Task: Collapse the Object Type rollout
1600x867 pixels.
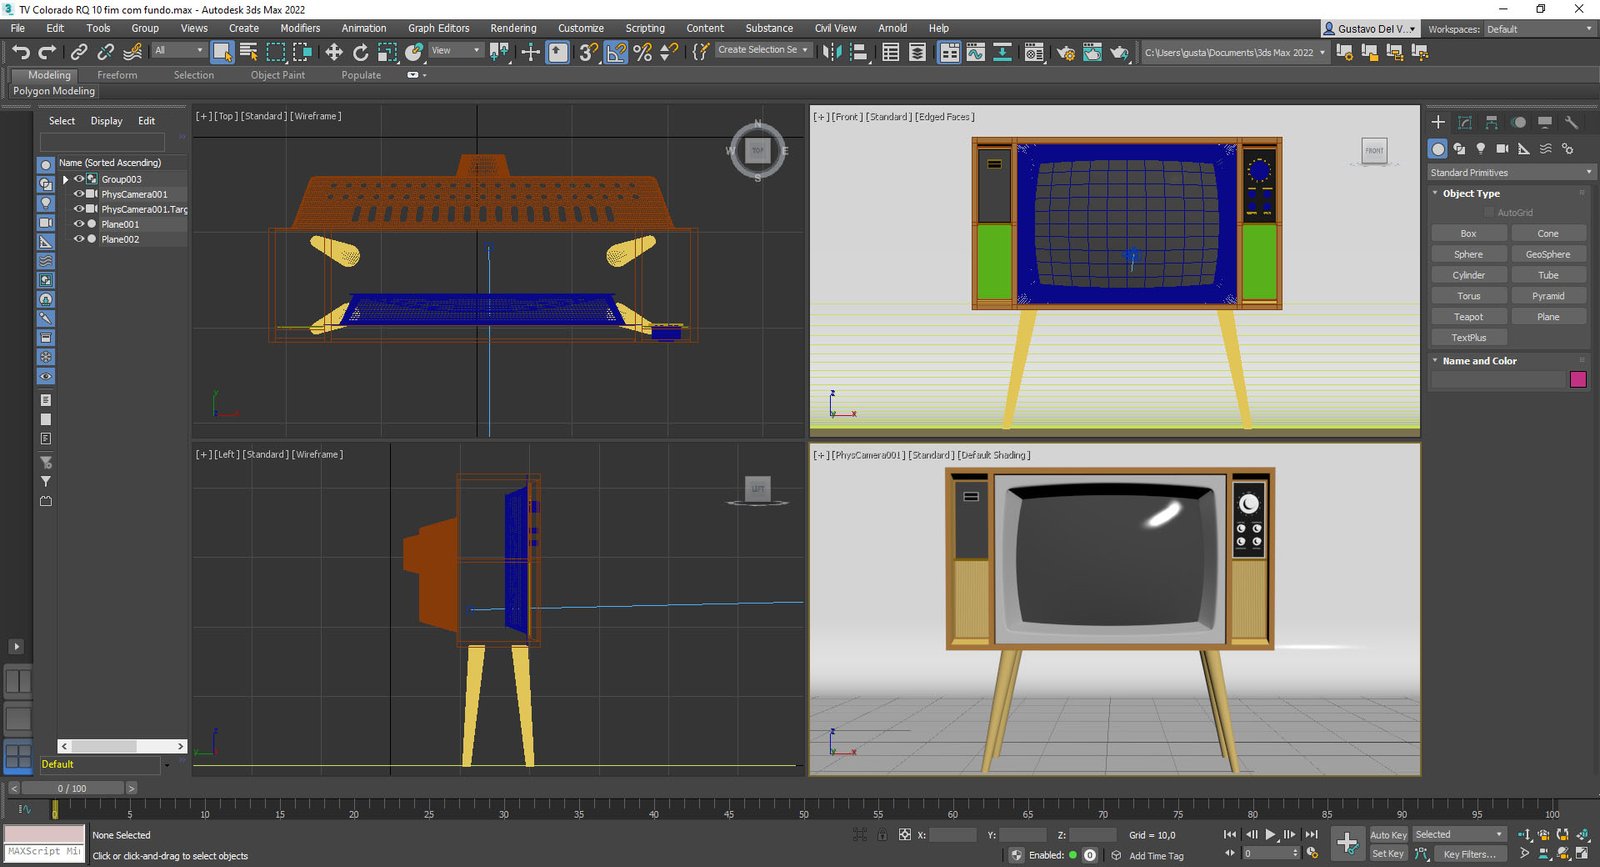Action: click(x=1436, y=193)
